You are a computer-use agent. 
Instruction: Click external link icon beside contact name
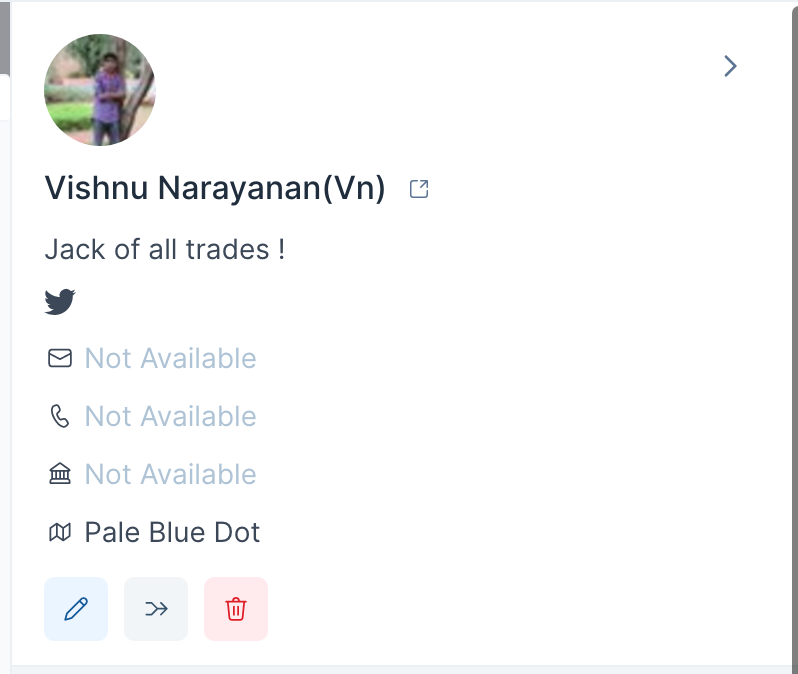click(419, 189)
